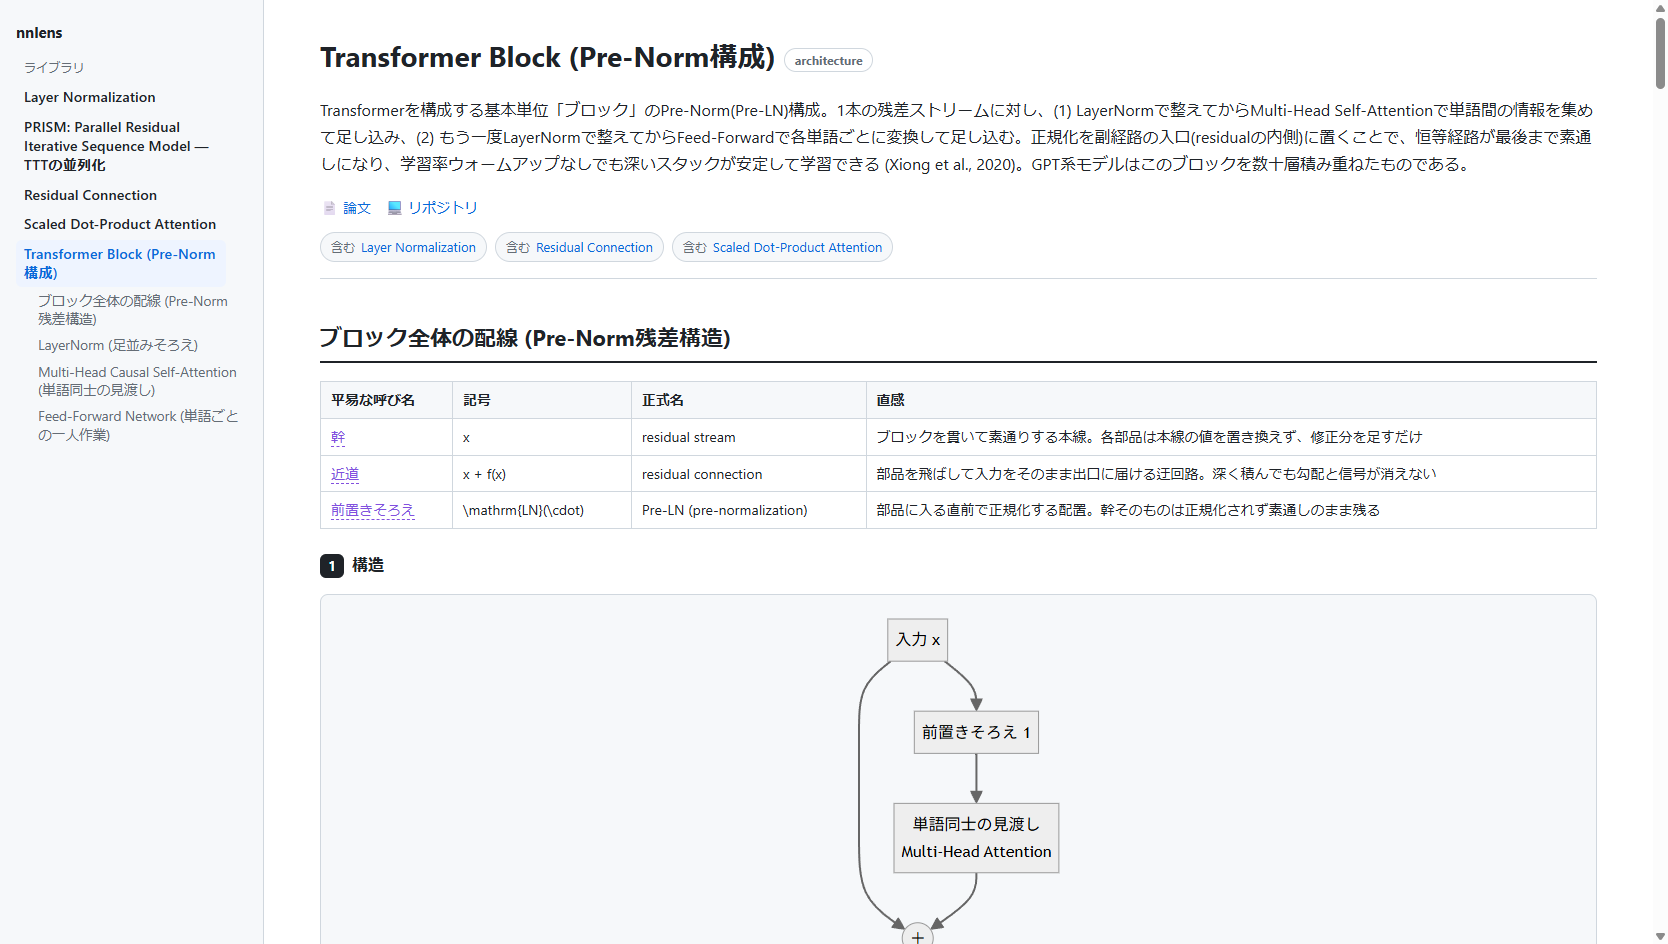Viewport: 1668px width, 944px height.
Task: Select Layer Normalization in the sidebar
Action: pos(90,97)
